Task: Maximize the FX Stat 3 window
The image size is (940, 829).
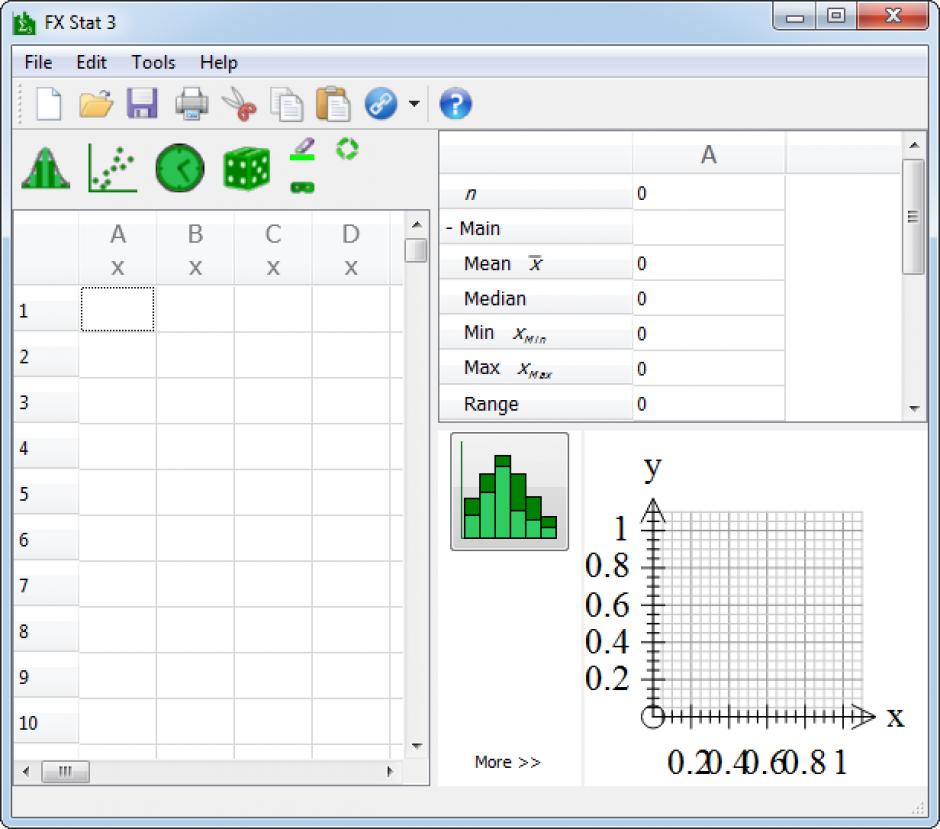Action: click(x=836, y=16)
